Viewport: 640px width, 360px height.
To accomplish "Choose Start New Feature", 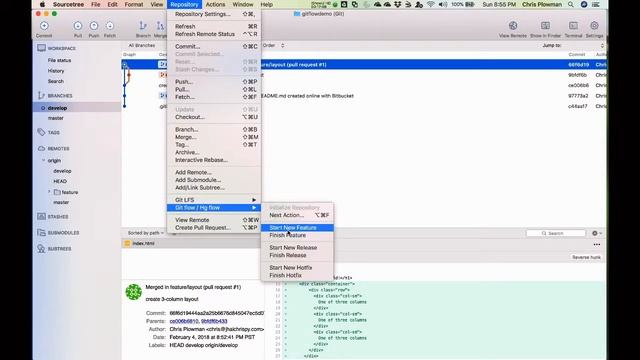I will 297,228.
